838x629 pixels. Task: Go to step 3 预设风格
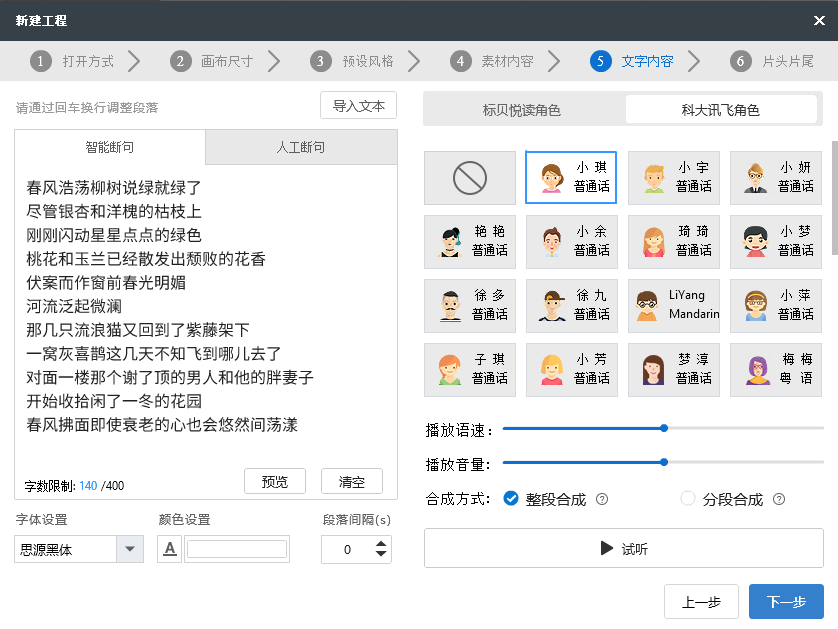tap(352, 61)
